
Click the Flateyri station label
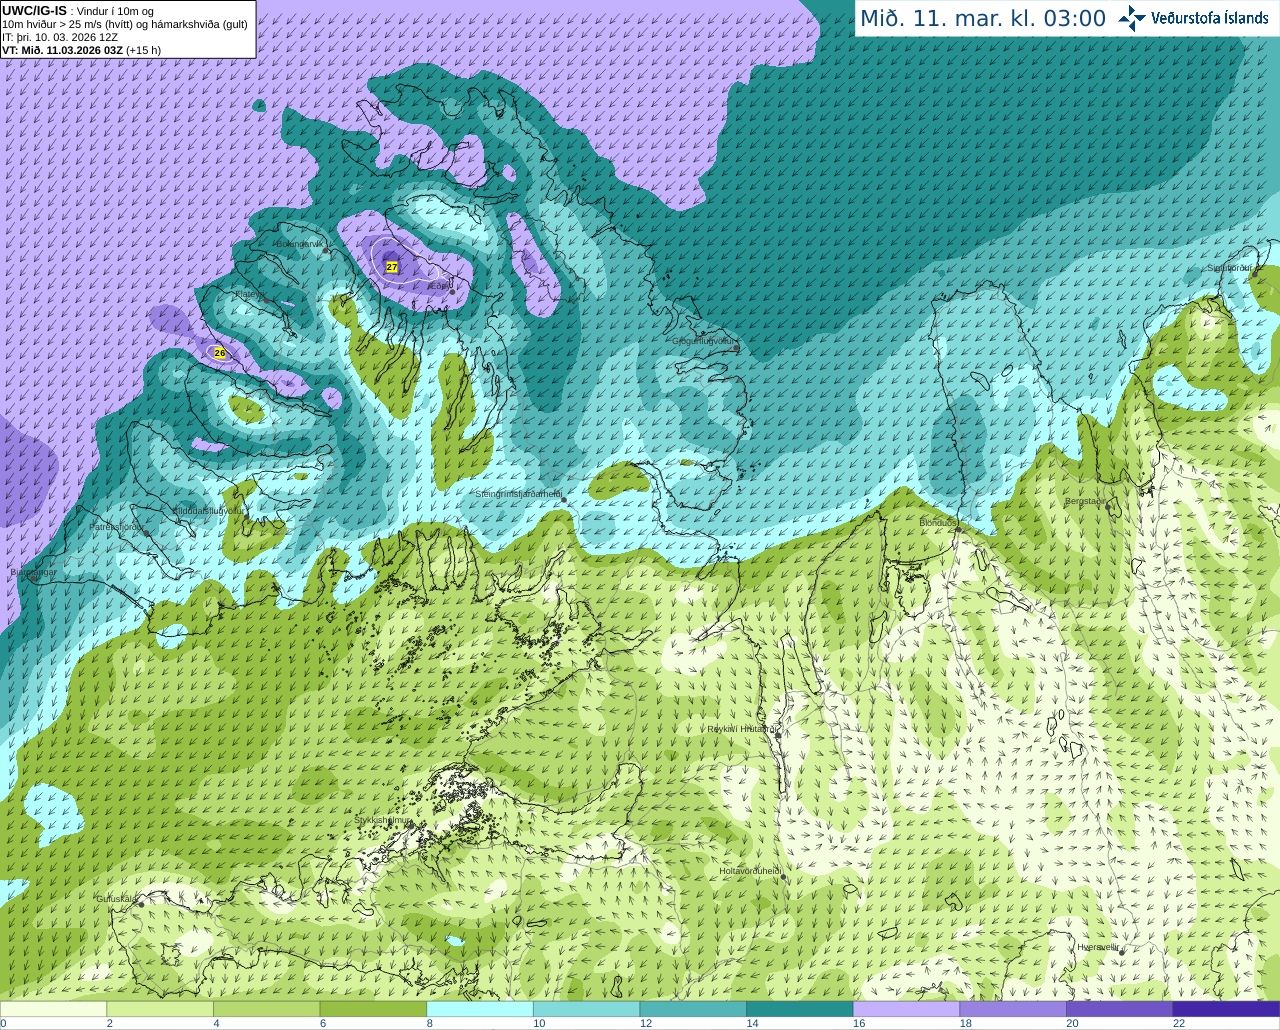(x=248, y=294)
